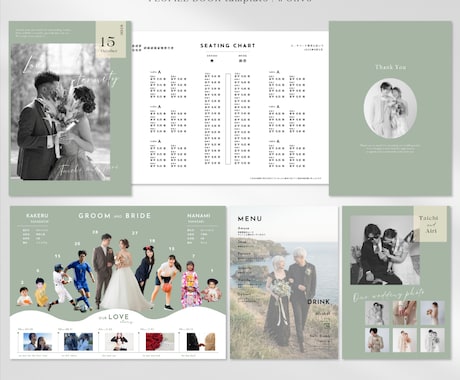This screenshot has height=380, width=460.
Task: Click the oval couple photo on Thank You page
Action: (390, 108)
